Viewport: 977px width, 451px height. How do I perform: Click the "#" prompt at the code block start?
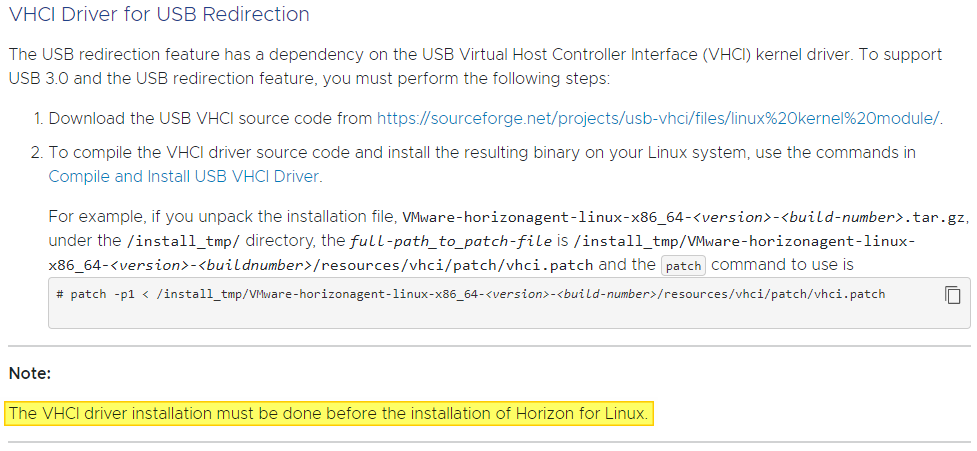point(60,295)
